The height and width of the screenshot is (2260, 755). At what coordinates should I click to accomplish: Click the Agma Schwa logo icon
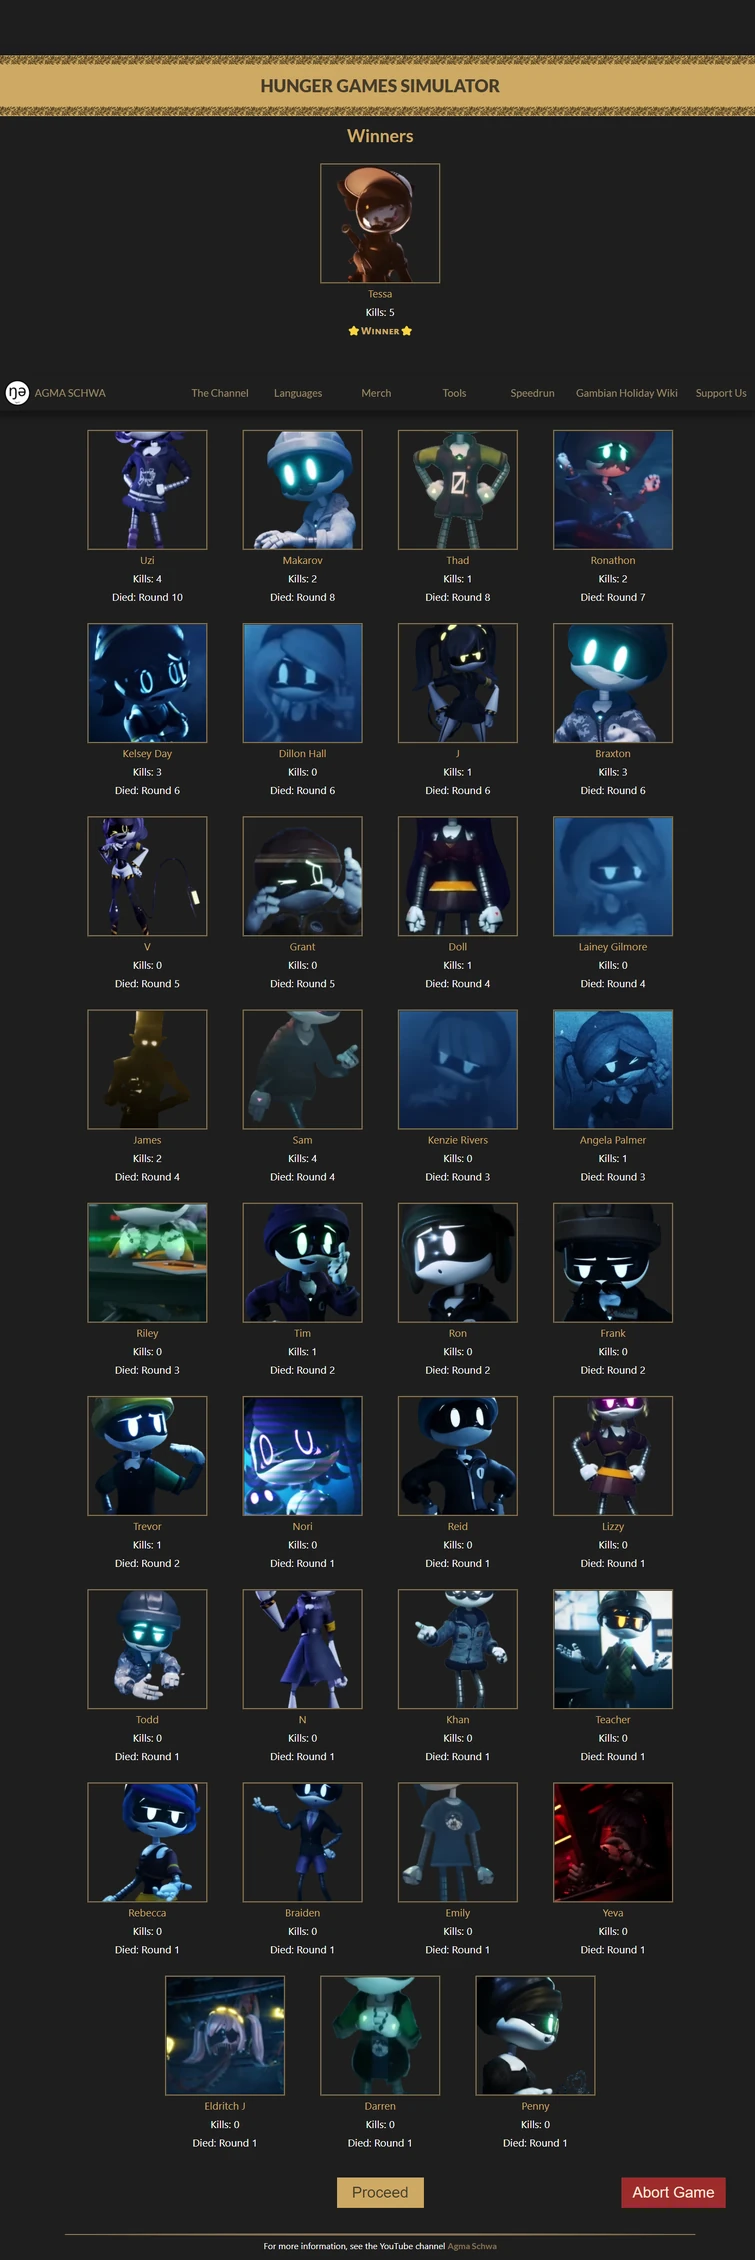point(17,393)
